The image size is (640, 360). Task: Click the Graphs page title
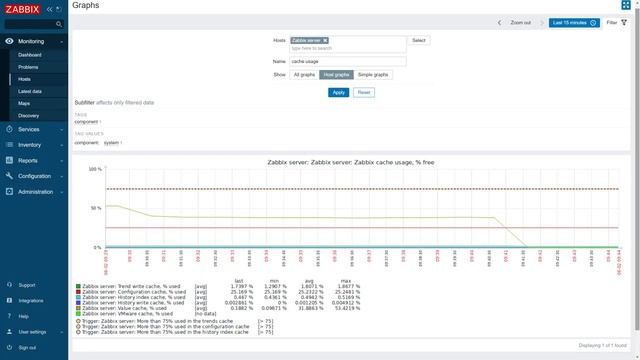click(86, 5)
